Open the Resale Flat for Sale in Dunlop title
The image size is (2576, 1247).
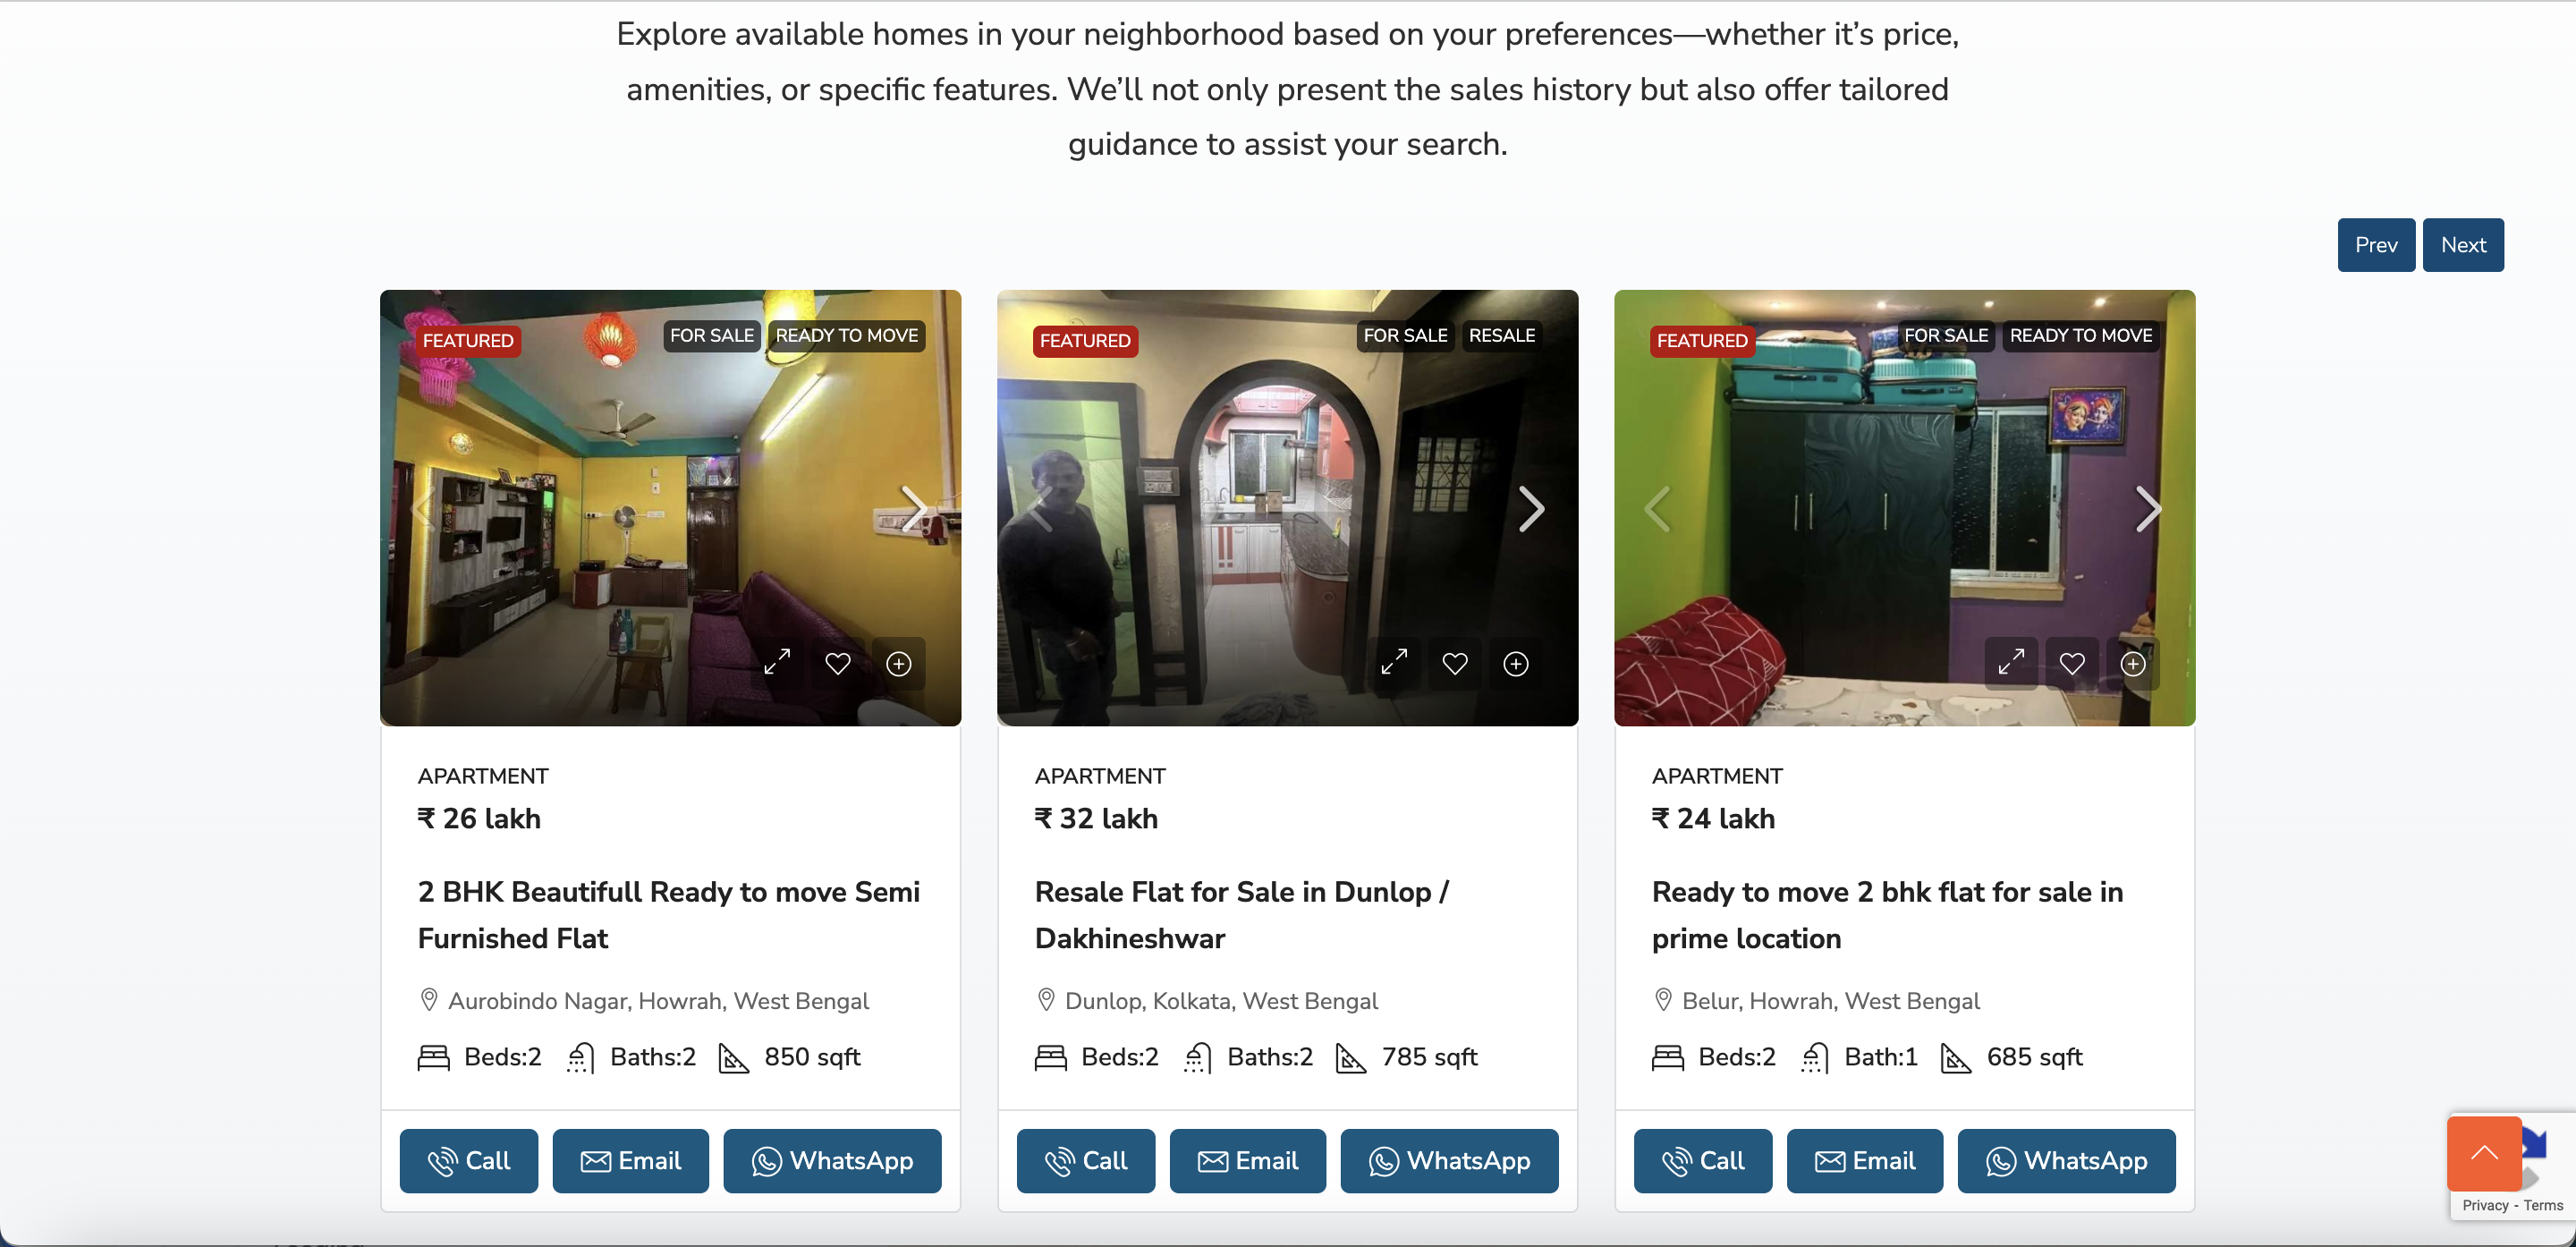tap(1241, 915)
